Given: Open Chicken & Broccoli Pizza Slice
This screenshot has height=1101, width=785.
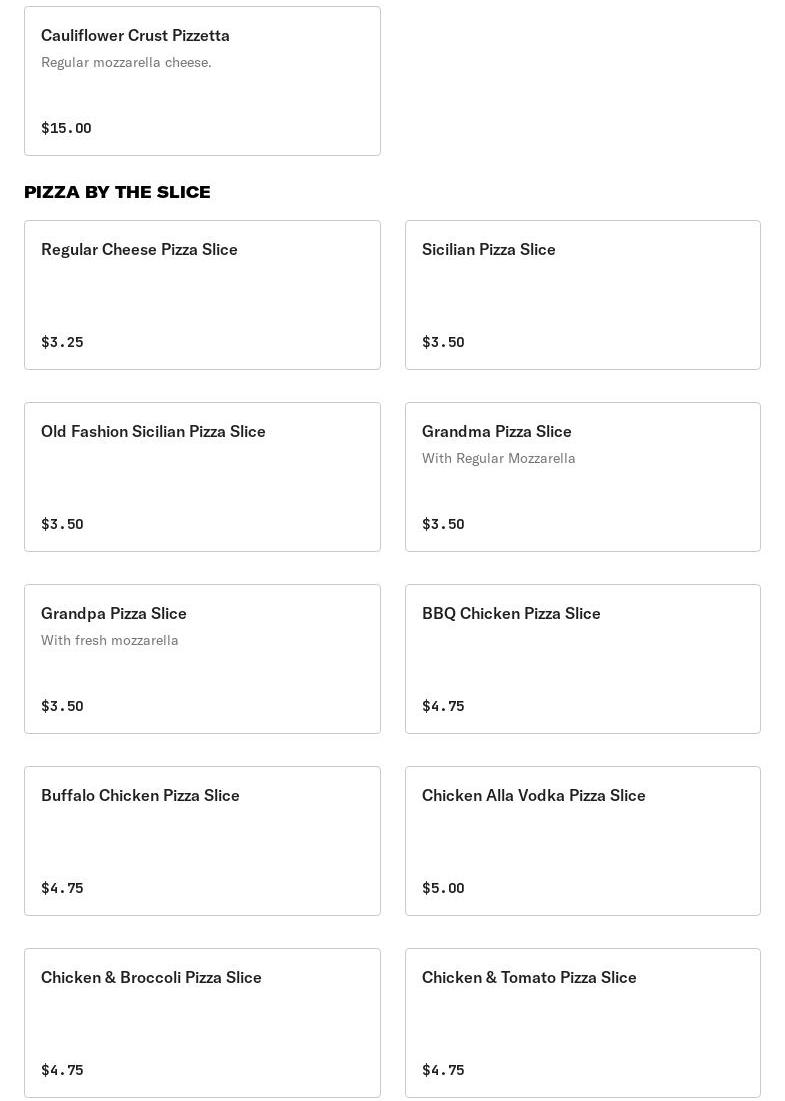Looking at the screenshot, I should [202, 1023].
